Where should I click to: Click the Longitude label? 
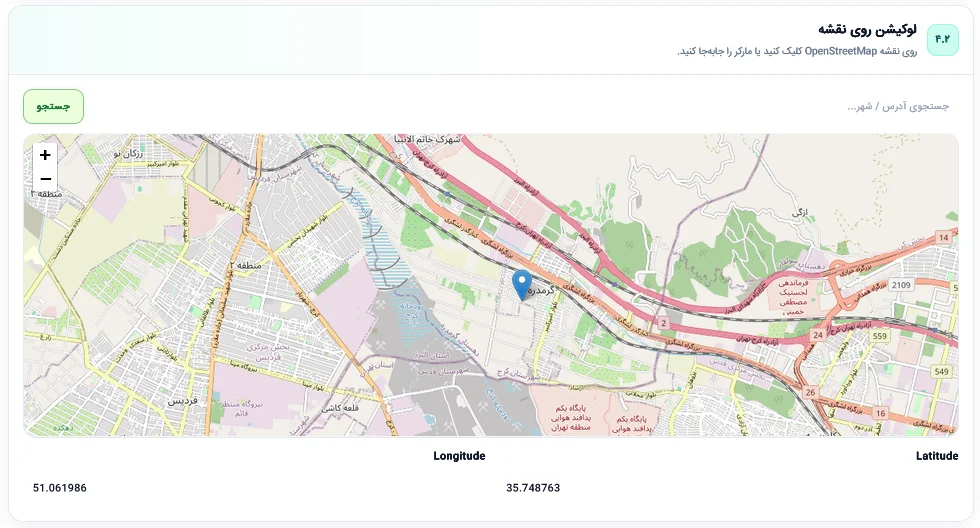(x=459, y=456)
